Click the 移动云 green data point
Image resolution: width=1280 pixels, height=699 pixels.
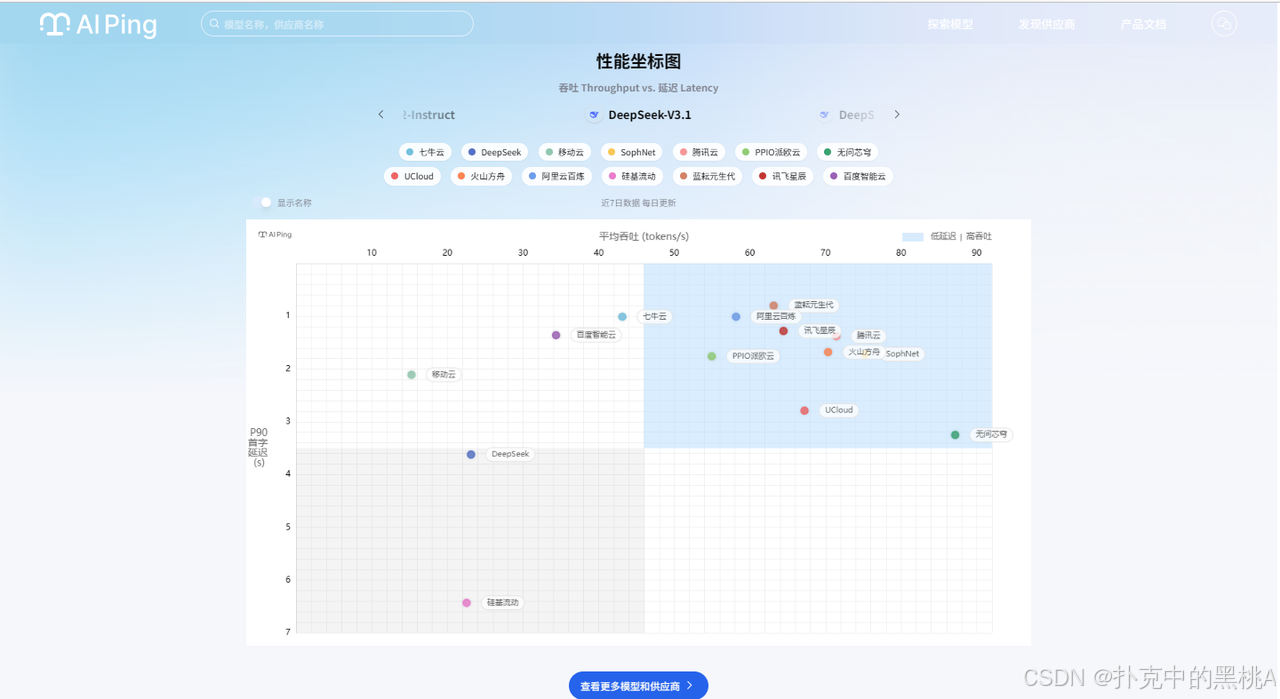point(411,375)
